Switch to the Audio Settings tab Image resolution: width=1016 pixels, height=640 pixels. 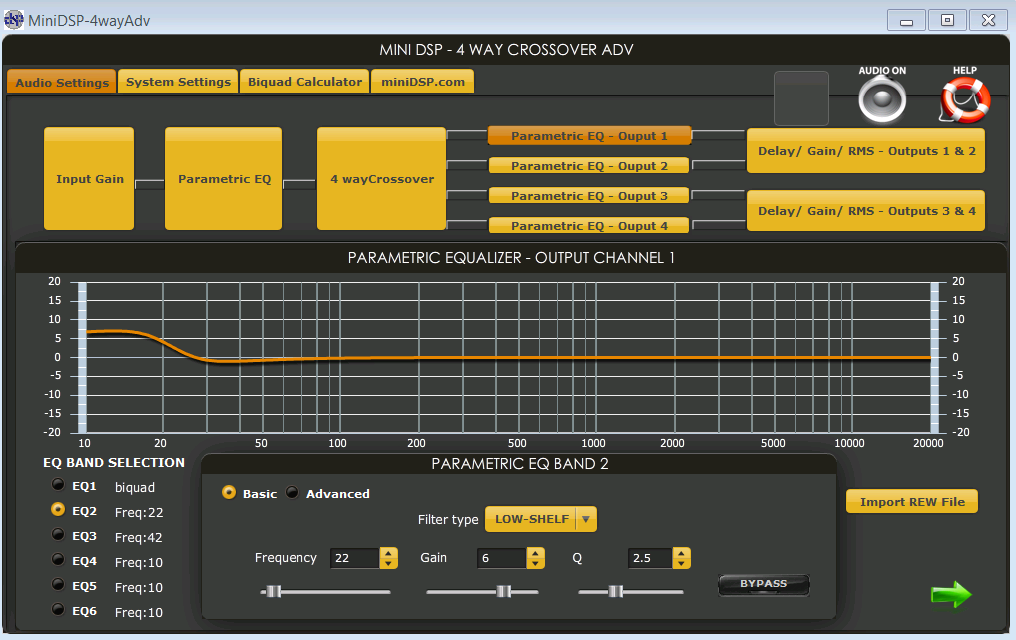click(x=62, y=82)
